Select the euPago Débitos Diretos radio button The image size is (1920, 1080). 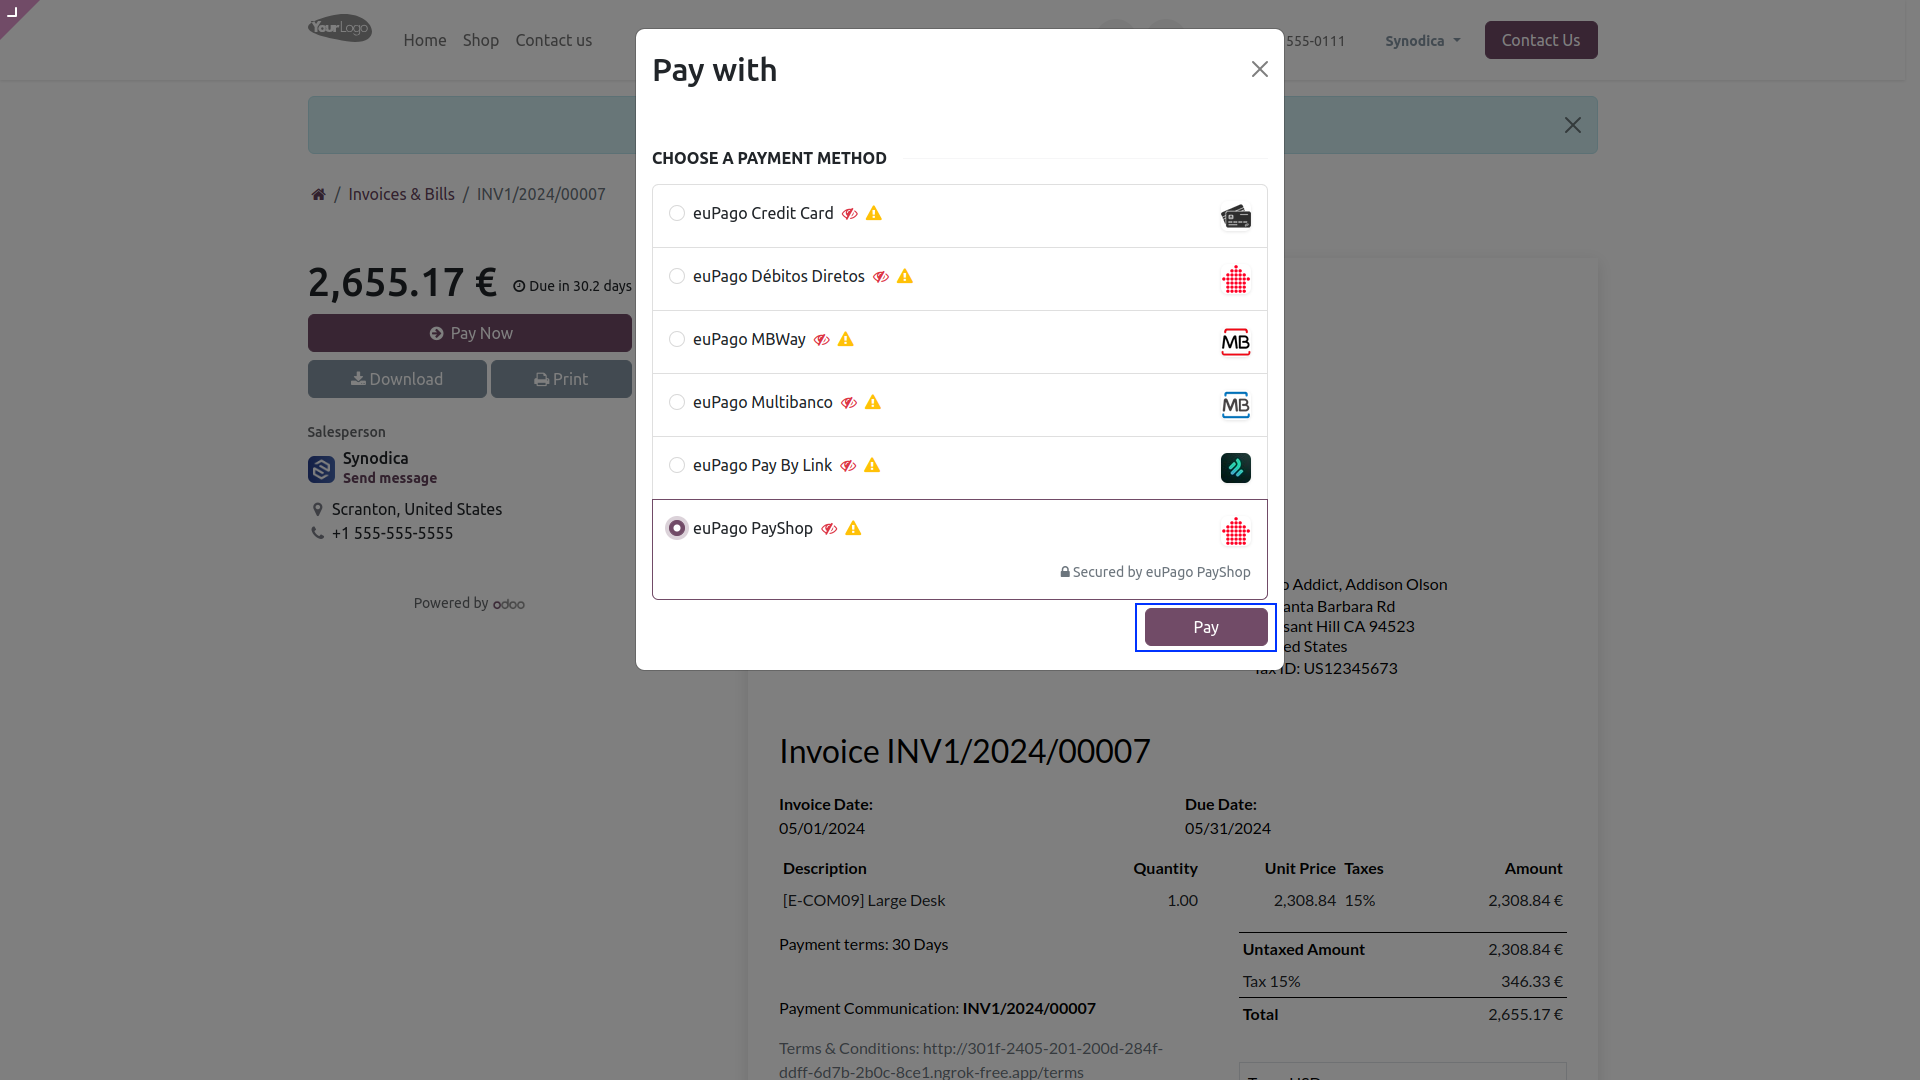677,276
